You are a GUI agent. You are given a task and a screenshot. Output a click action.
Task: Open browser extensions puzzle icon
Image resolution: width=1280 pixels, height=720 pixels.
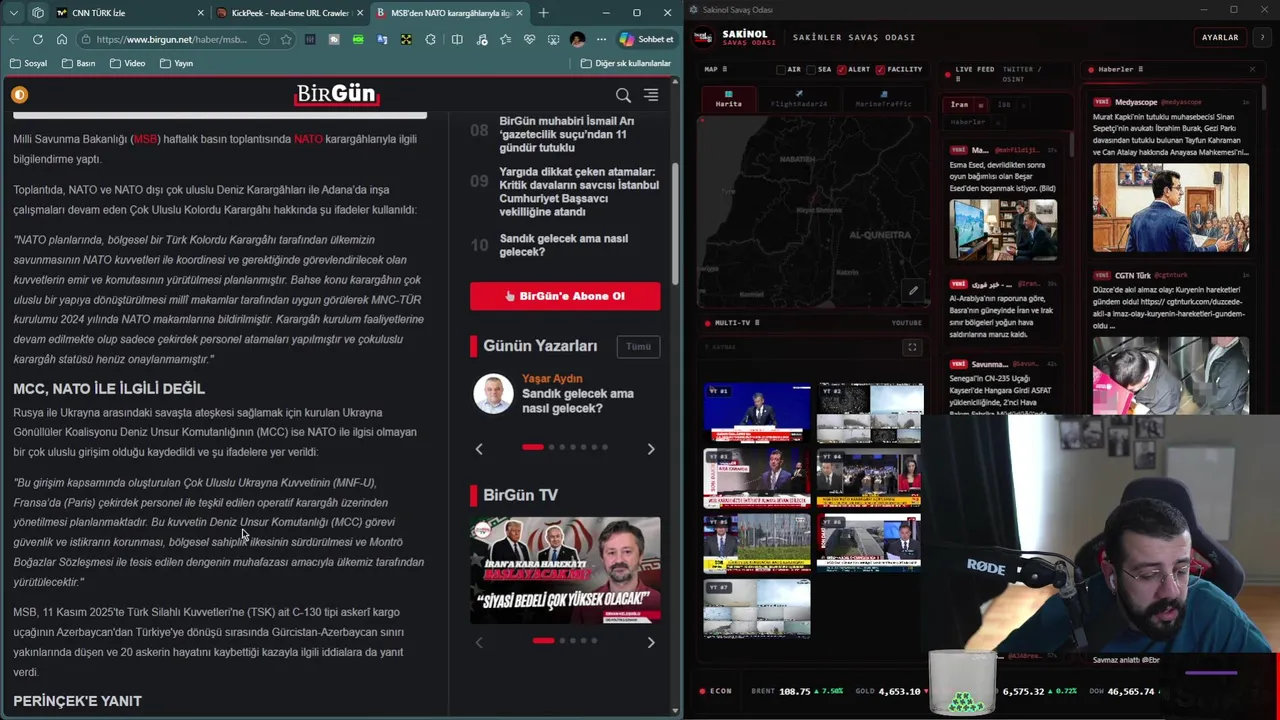pos(430,39)
